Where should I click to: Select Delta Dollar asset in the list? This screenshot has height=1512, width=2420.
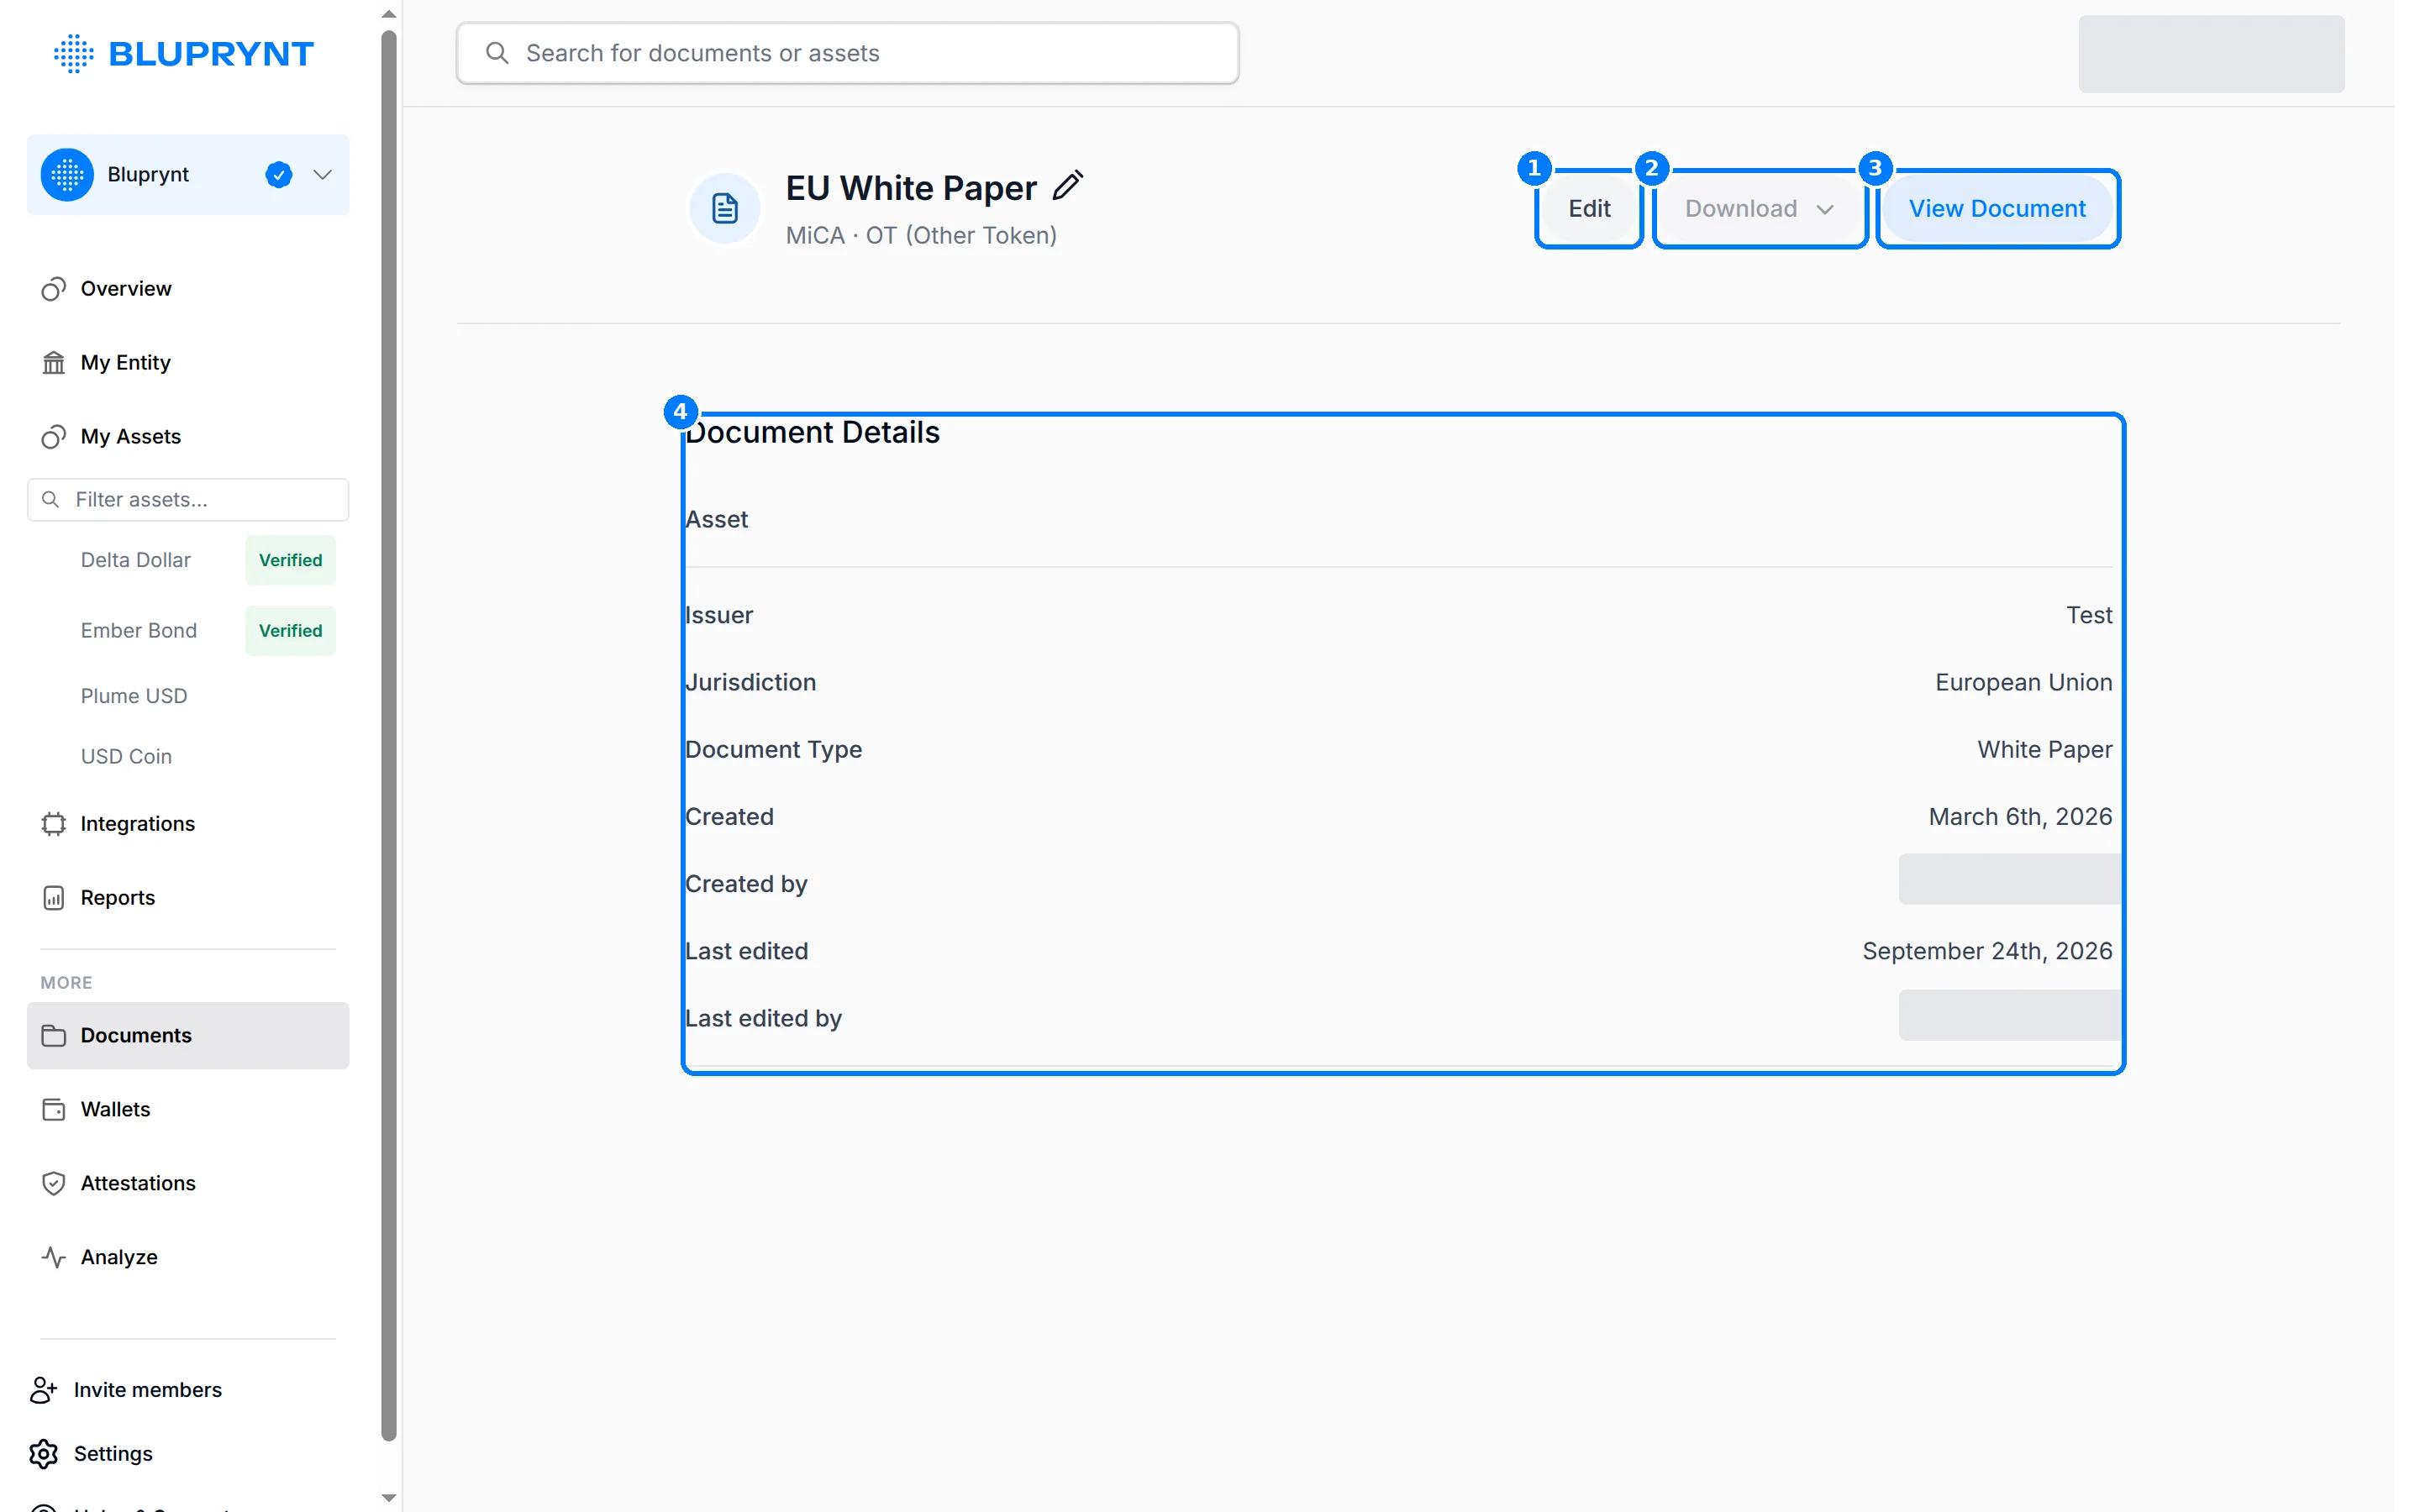point(136,560)
